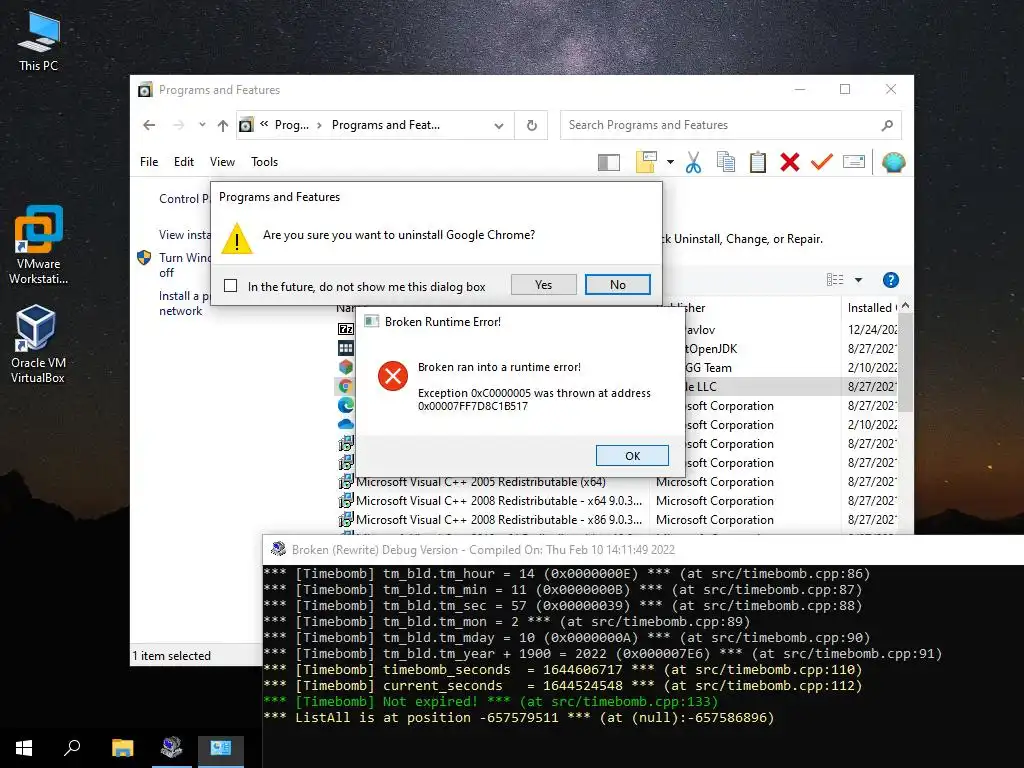Click the blue Help question mark icon

coord(891,280)
